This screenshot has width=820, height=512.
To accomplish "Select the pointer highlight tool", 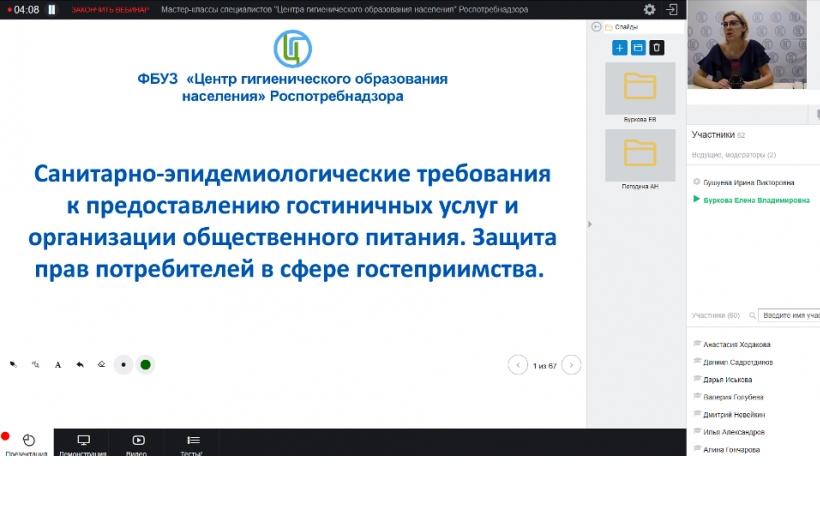I will [36, 365].
